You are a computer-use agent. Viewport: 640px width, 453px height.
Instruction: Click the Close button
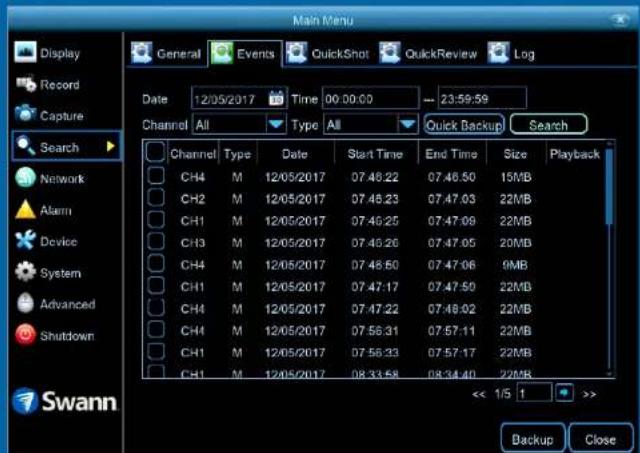600,439
